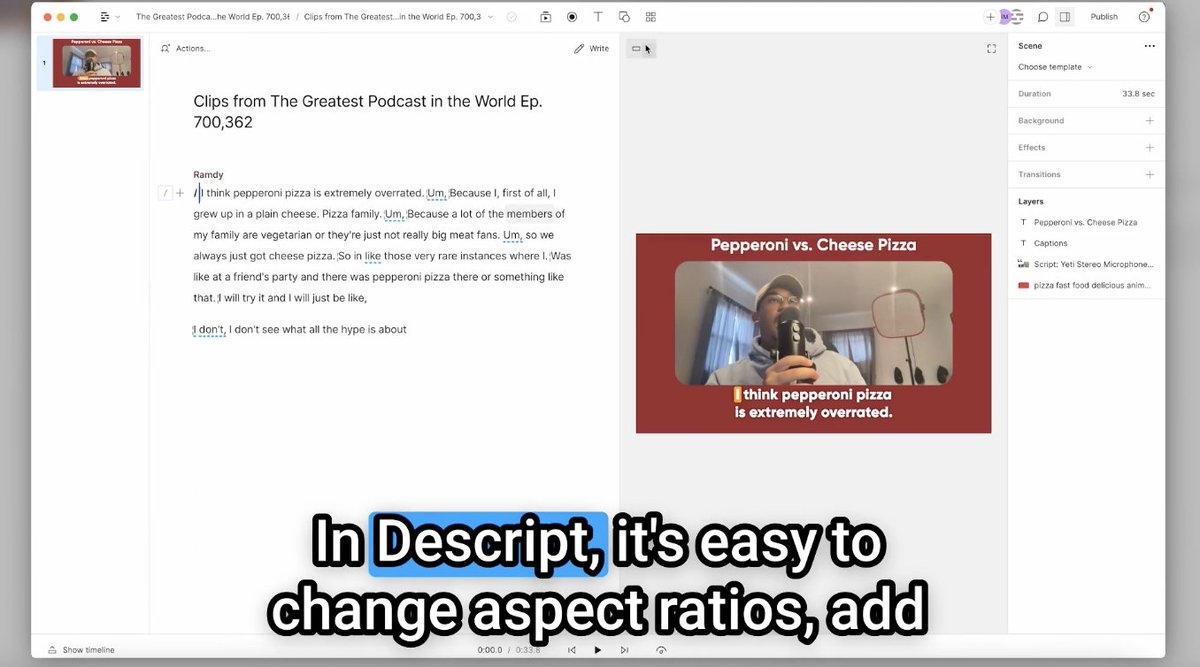1200x667 pixels.
Task: Click the Scene heading in properties panel
Action: (1030, 46)
